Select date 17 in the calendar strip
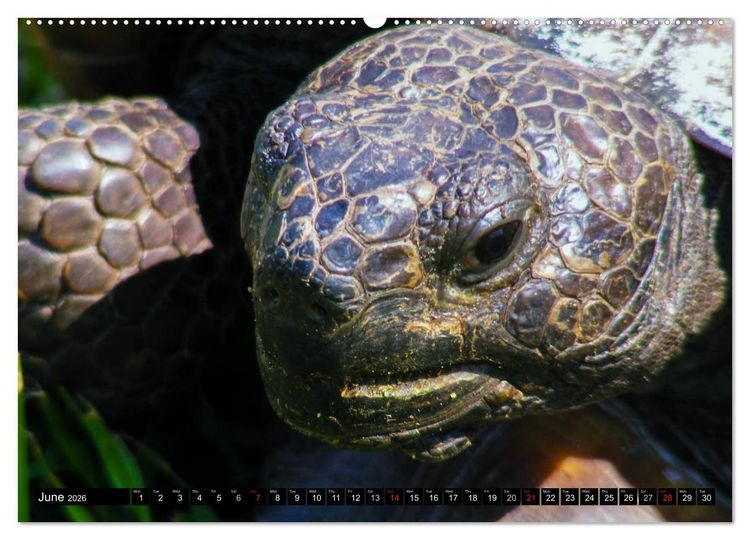 [x=453, y=496]
